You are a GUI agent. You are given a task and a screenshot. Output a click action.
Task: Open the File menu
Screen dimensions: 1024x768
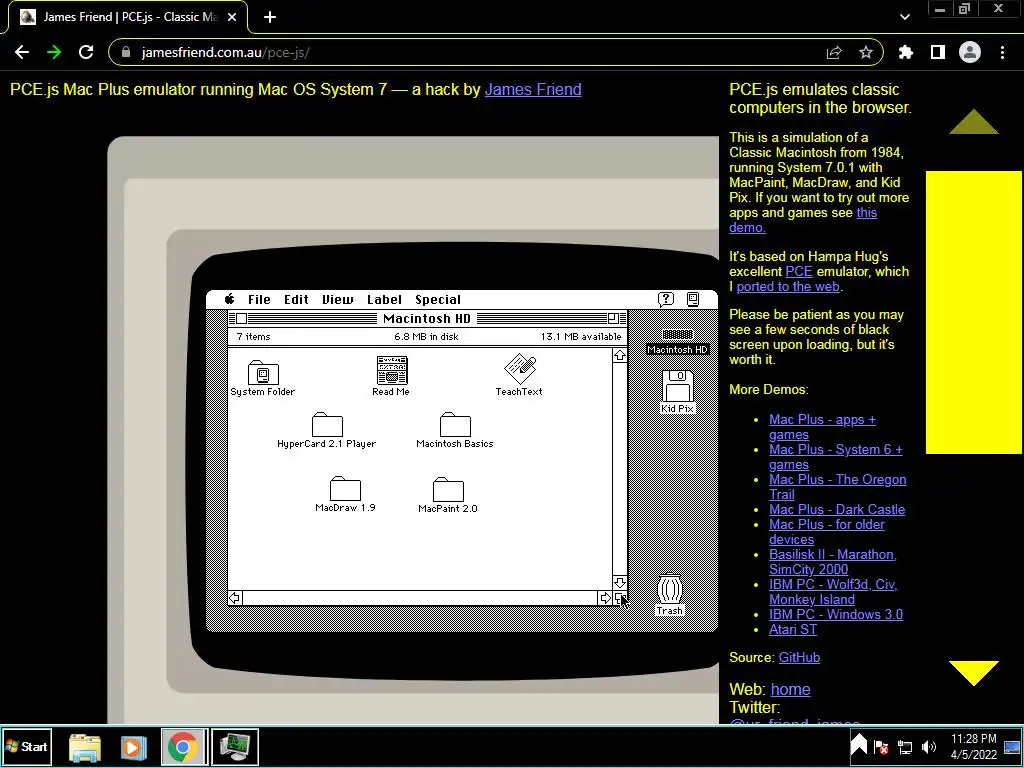click(x=259, y=299)
